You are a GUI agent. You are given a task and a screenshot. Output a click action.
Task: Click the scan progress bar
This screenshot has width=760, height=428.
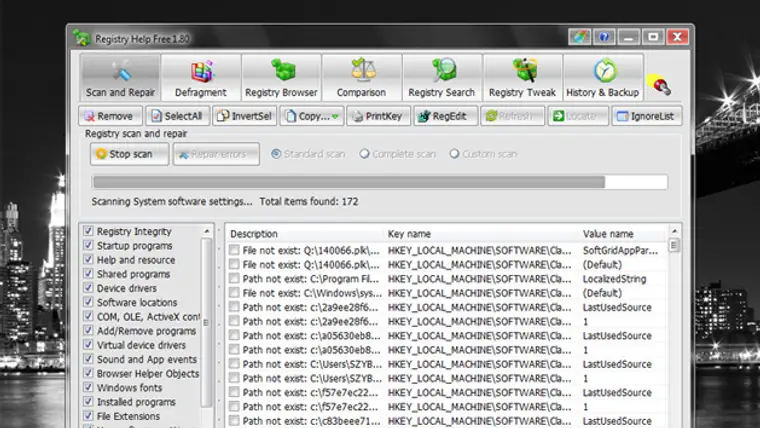[379, 182]
